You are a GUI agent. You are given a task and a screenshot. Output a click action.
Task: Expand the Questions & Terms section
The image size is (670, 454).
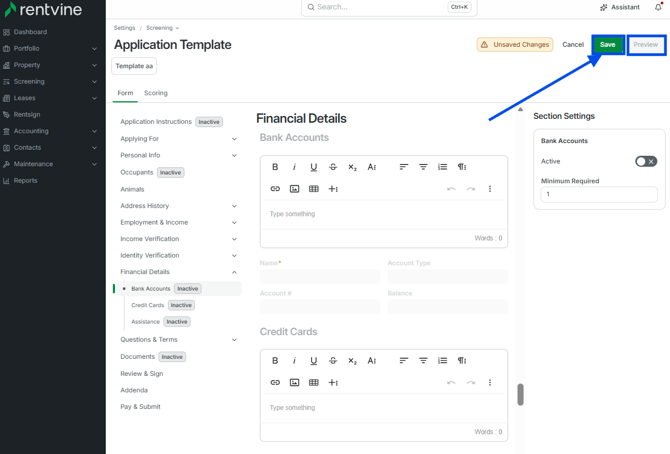point(234,339)
